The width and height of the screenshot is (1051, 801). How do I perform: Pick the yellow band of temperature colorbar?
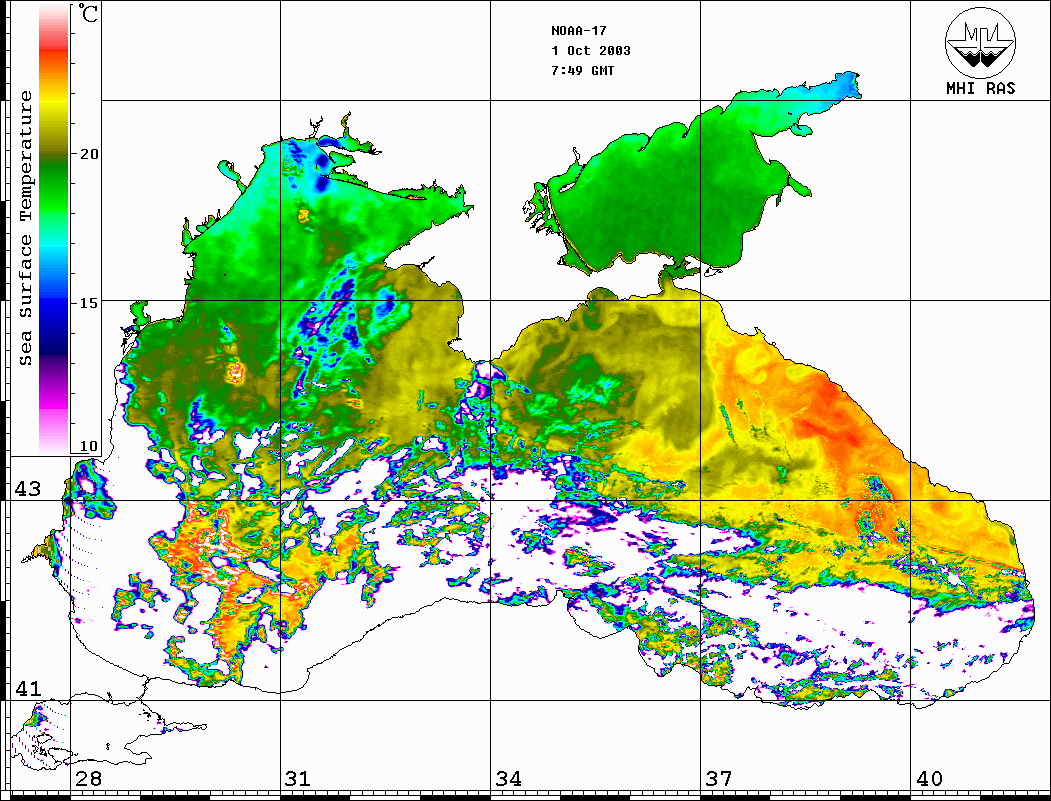(54, 104)
